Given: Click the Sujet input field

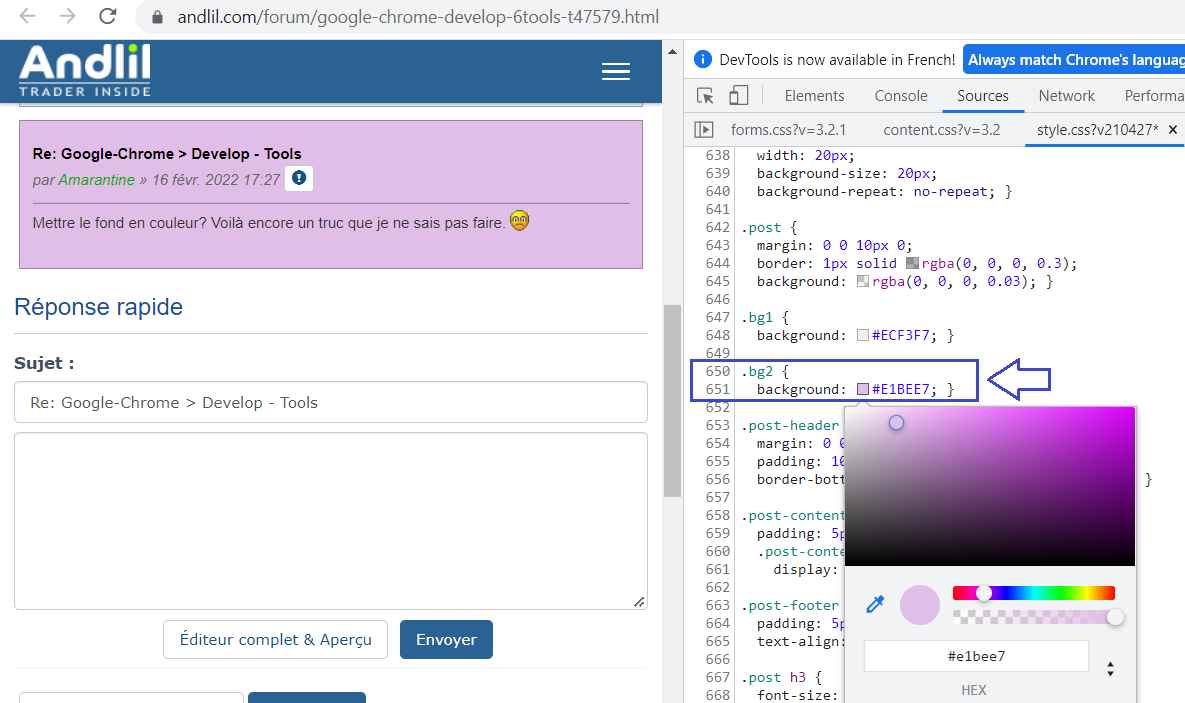Looking at the screenshot, I should click(331, 402).
